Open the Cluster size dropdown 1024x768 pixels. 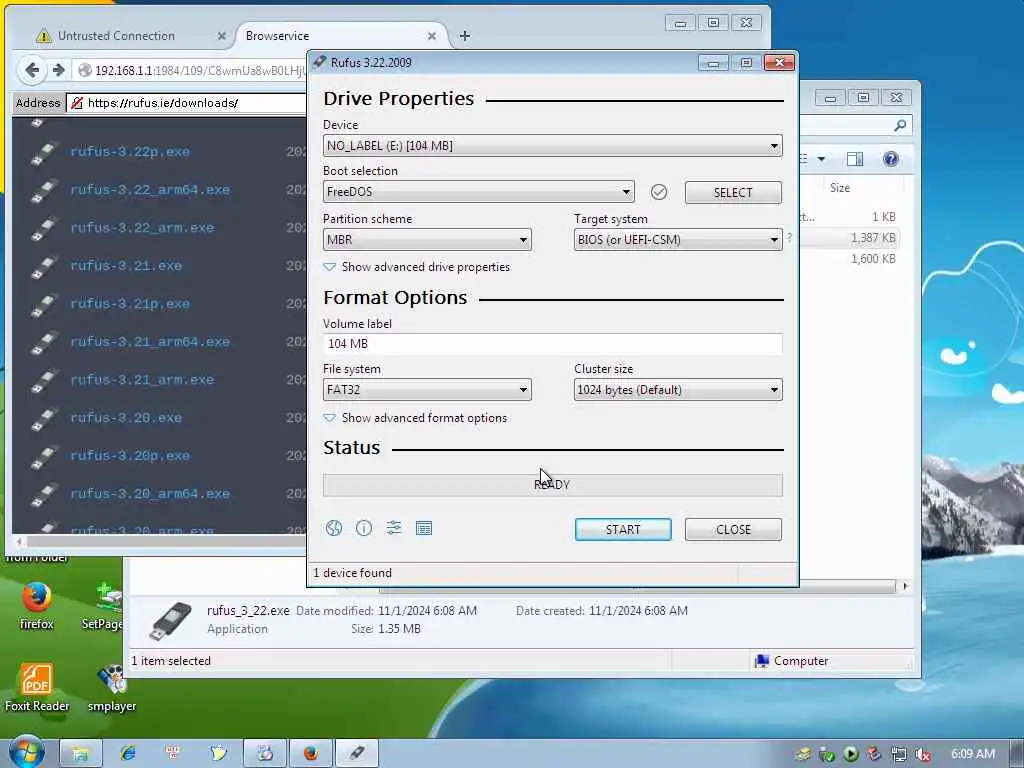tap(678, 390)
